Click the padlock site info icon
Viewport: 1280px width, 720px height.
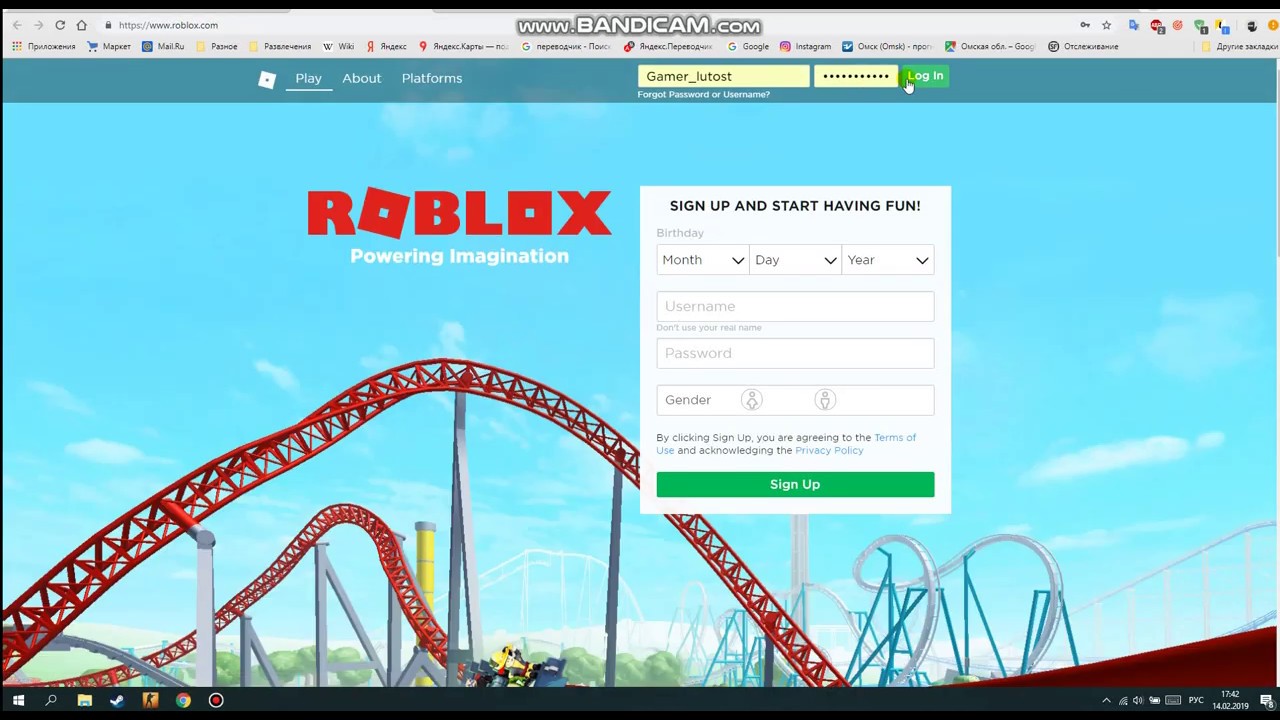click(108, 25)
